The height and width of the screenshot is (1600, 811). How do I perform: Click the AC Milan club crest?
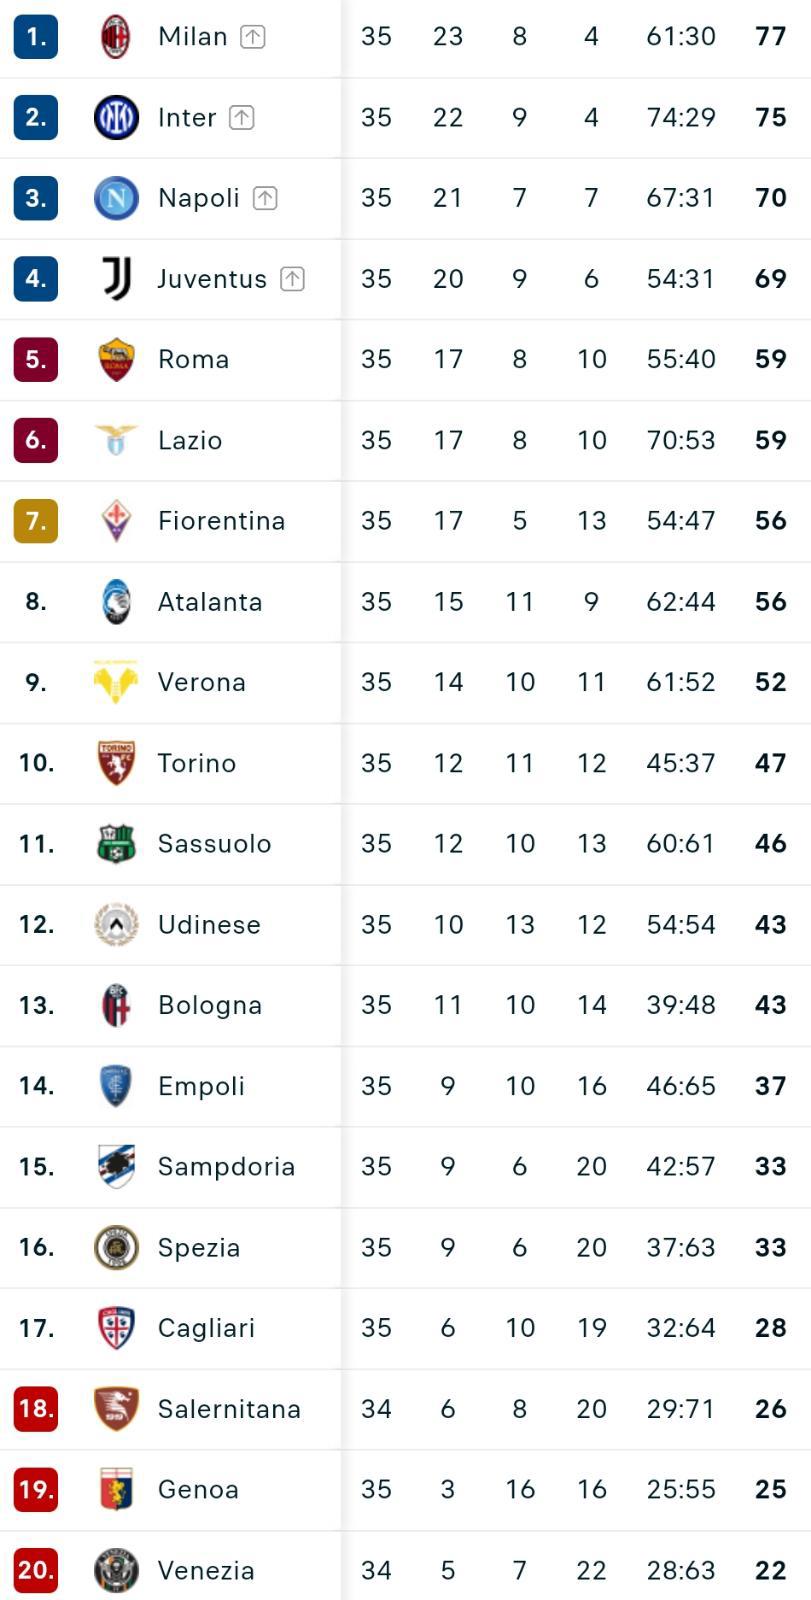click(116, 37)
